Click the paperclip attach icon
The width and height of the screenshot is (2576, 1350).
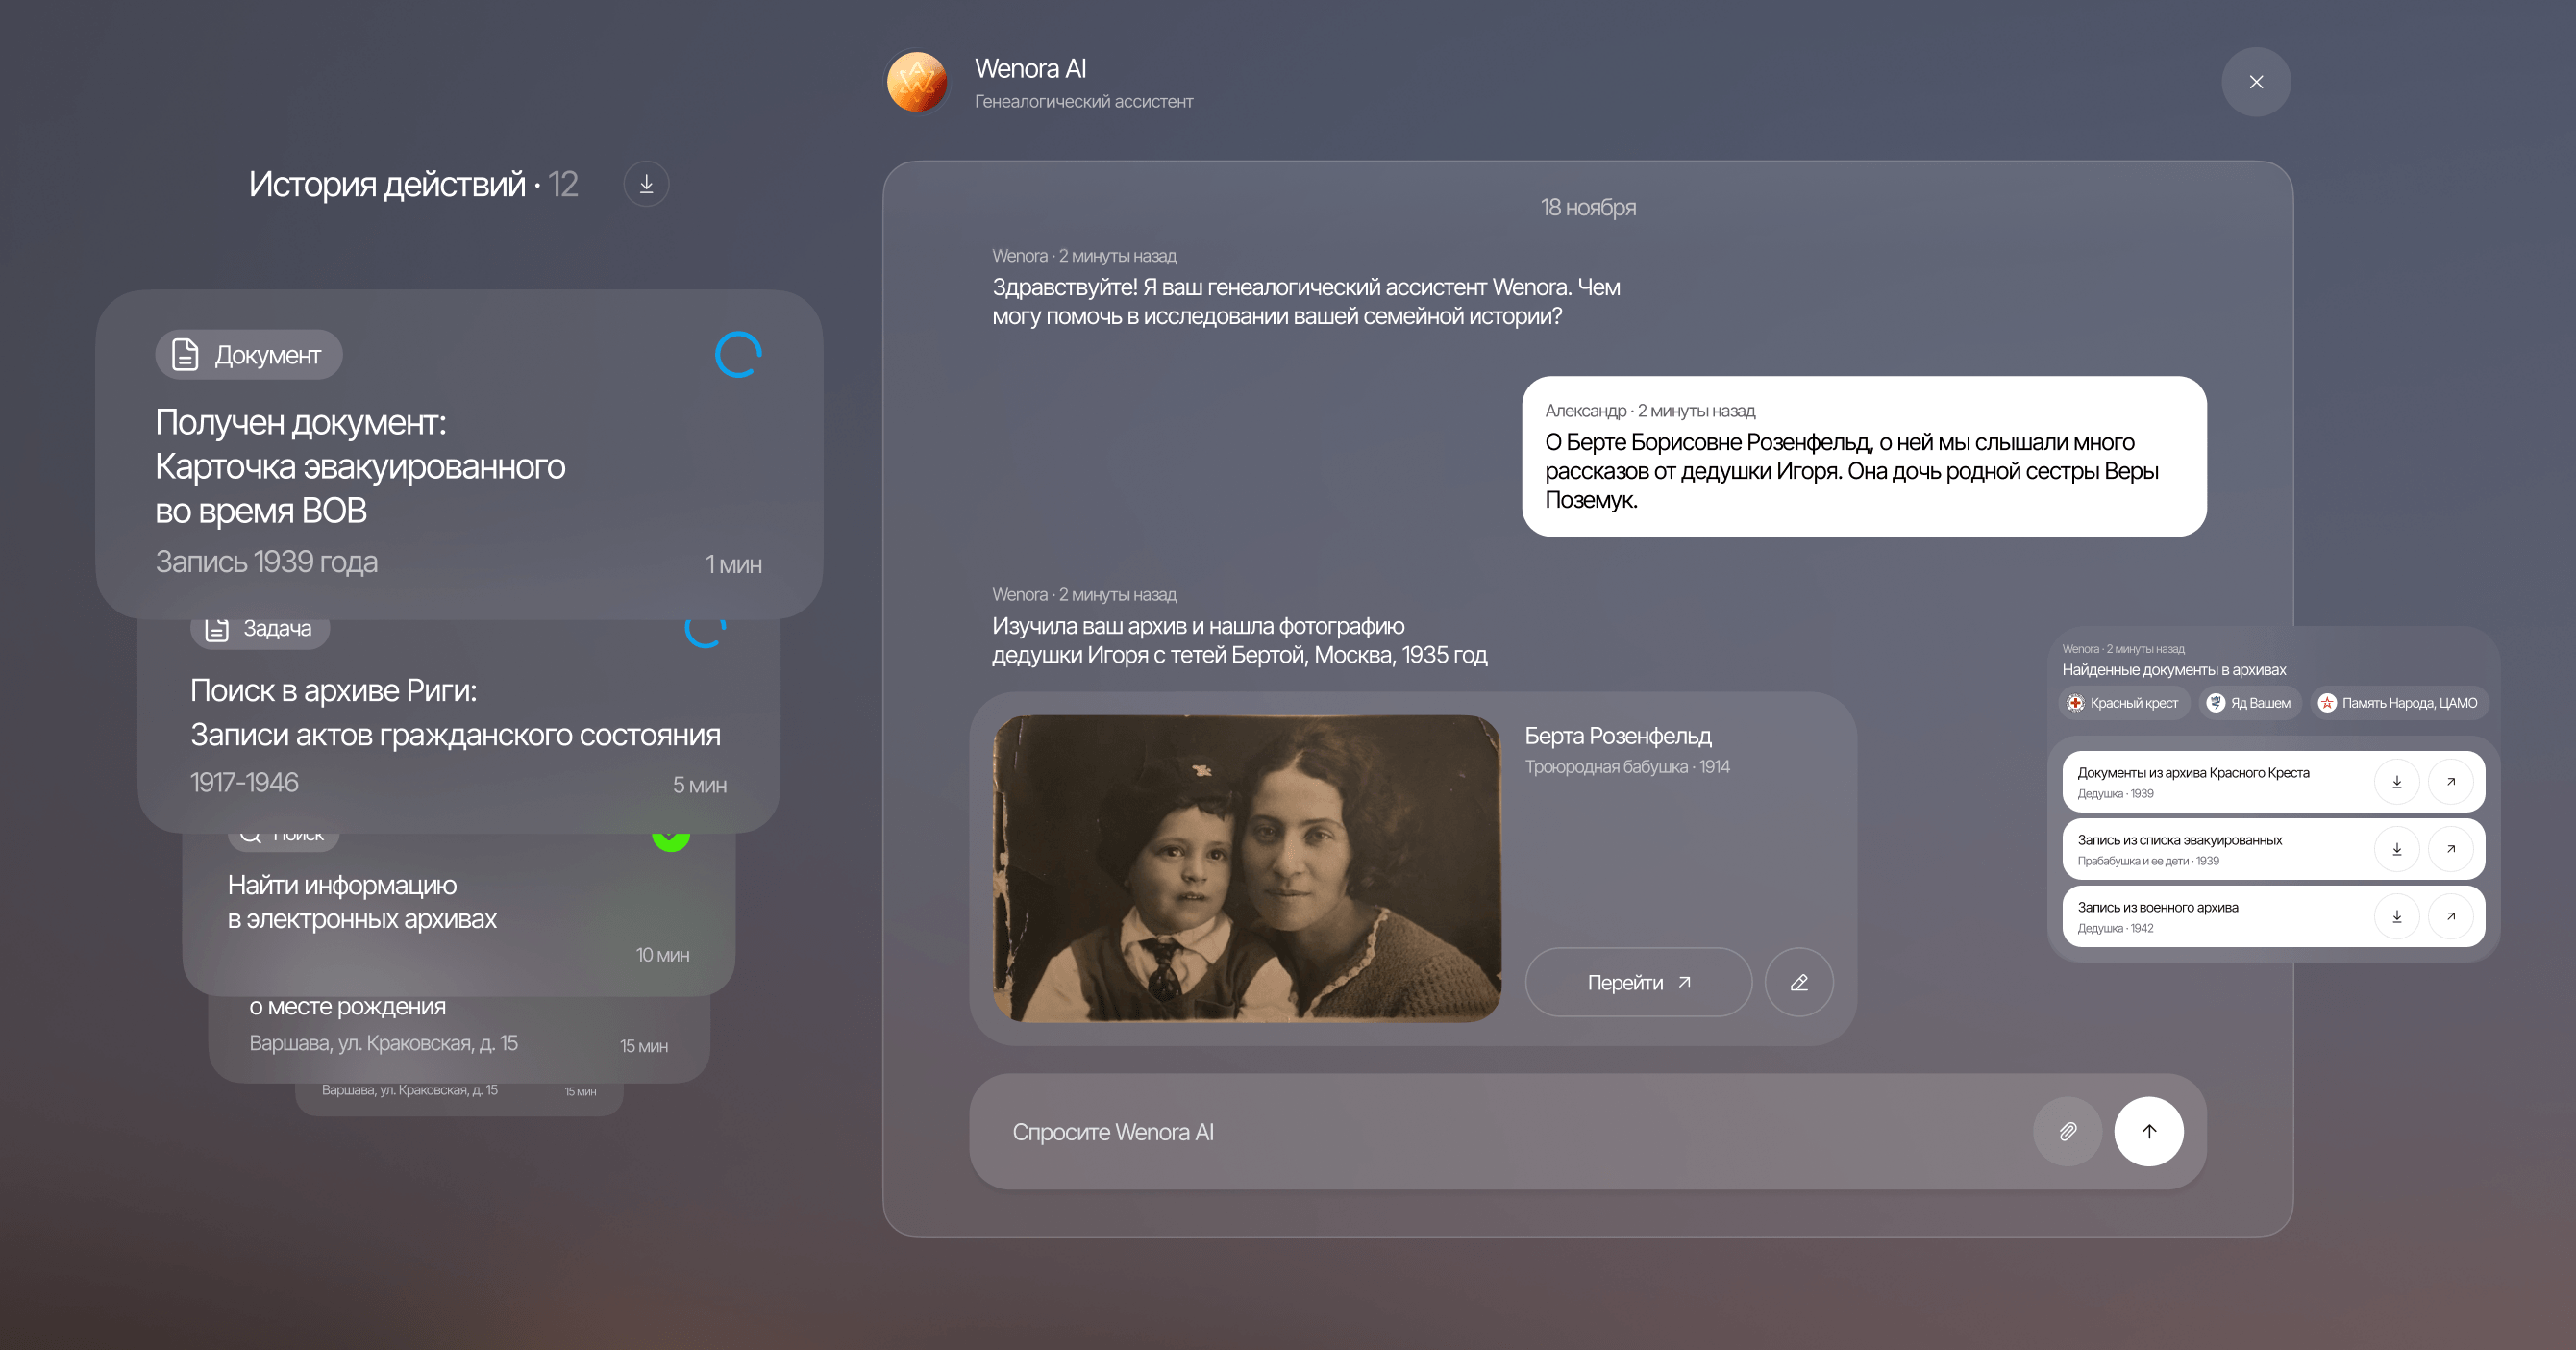2067,1131
